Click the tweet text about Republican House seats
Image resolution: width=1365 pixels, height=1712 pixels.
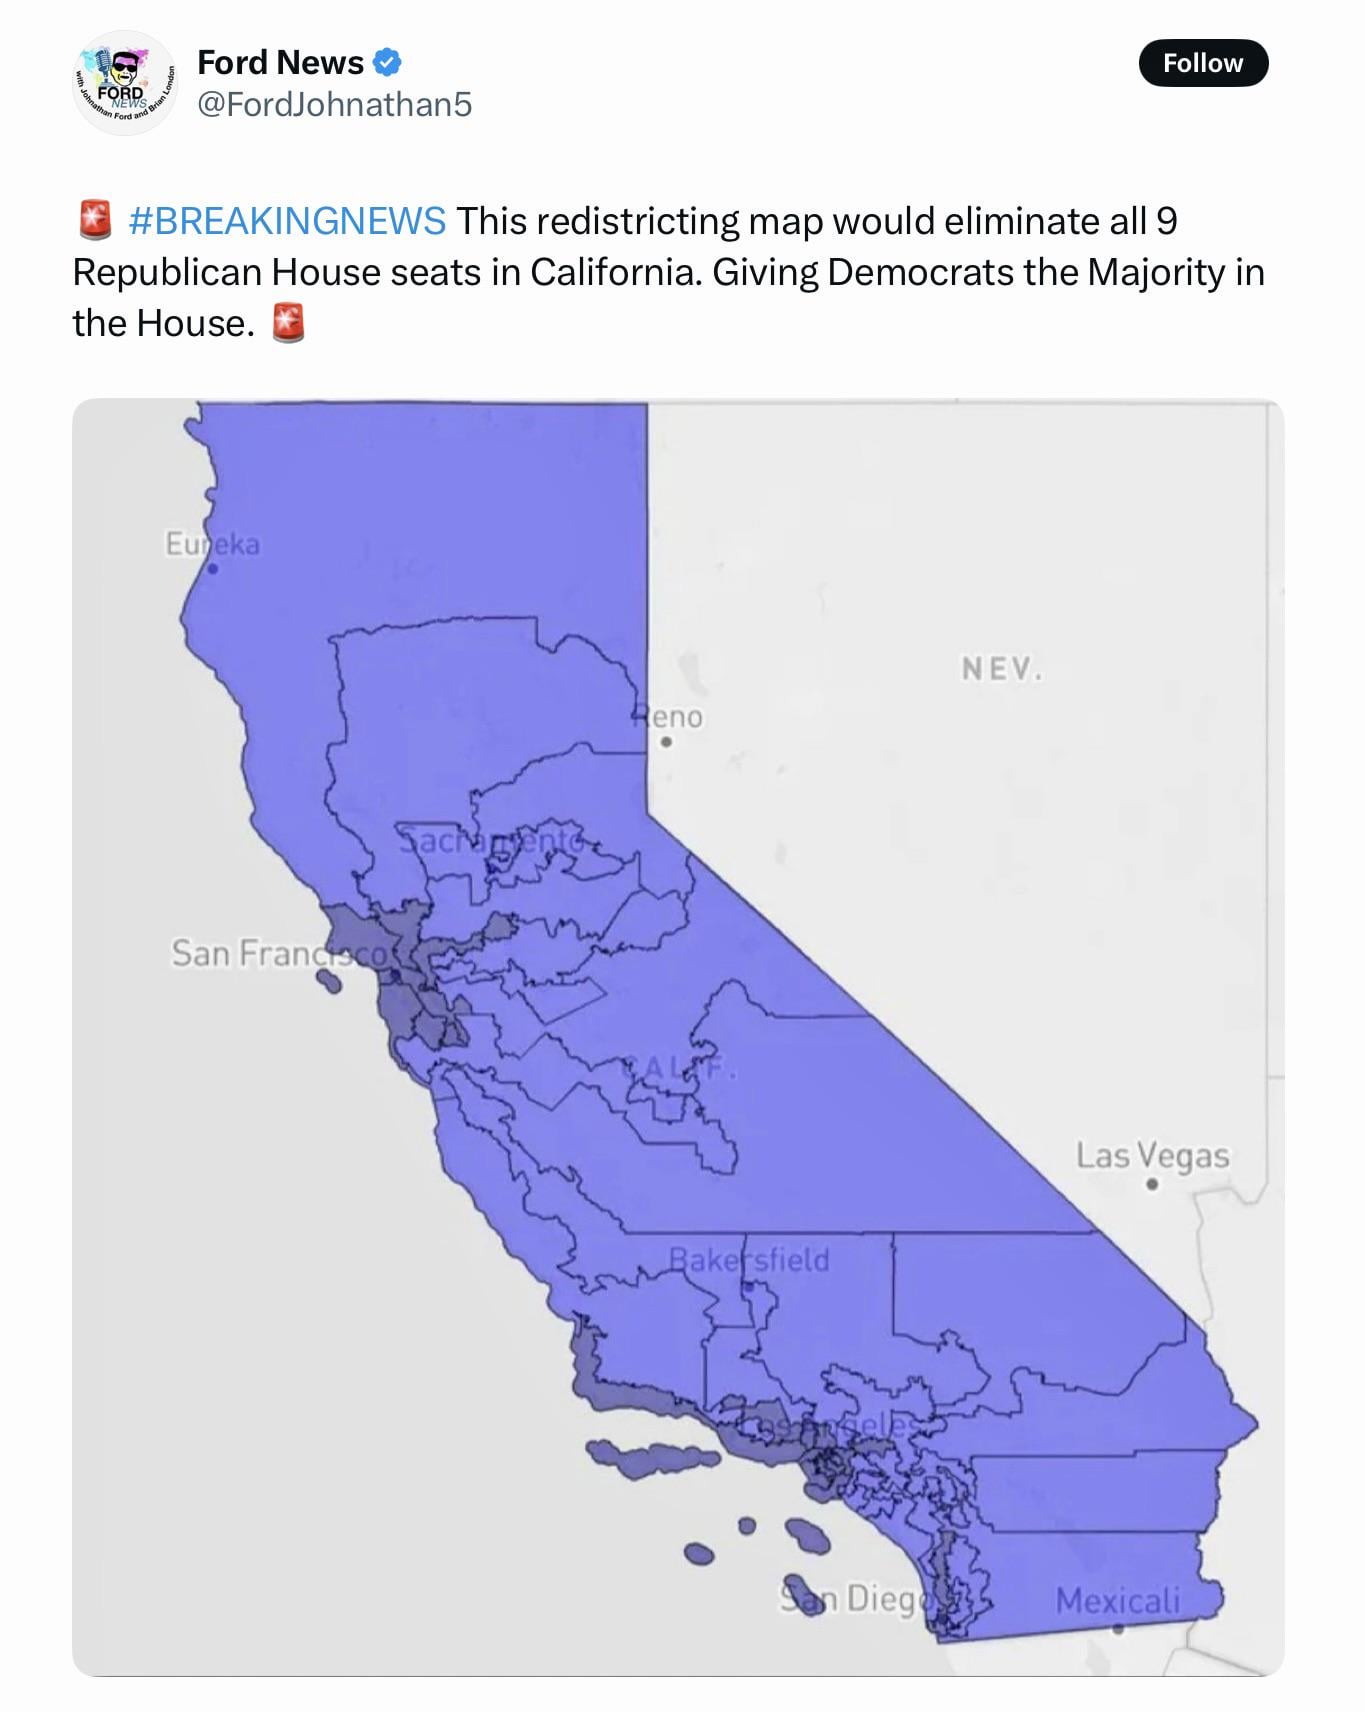pyautogui.click(x=668, y=272)
